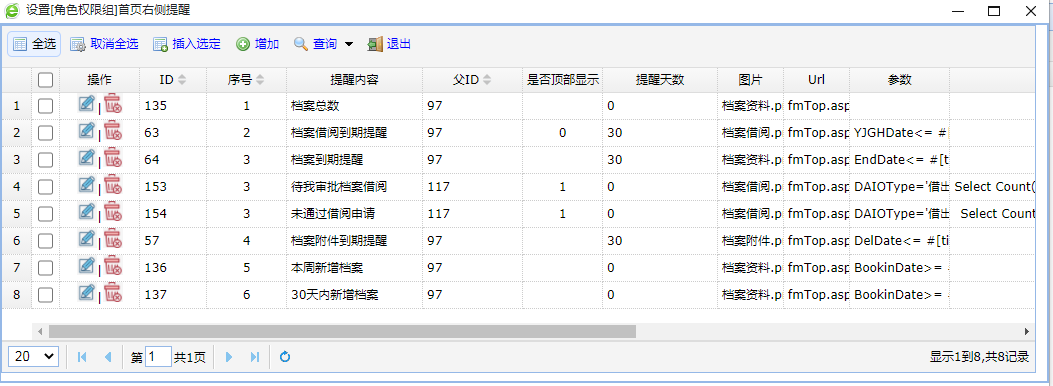Click 退出 to exit the dialog
The image size is (1053, 386).
pos(390,44)
